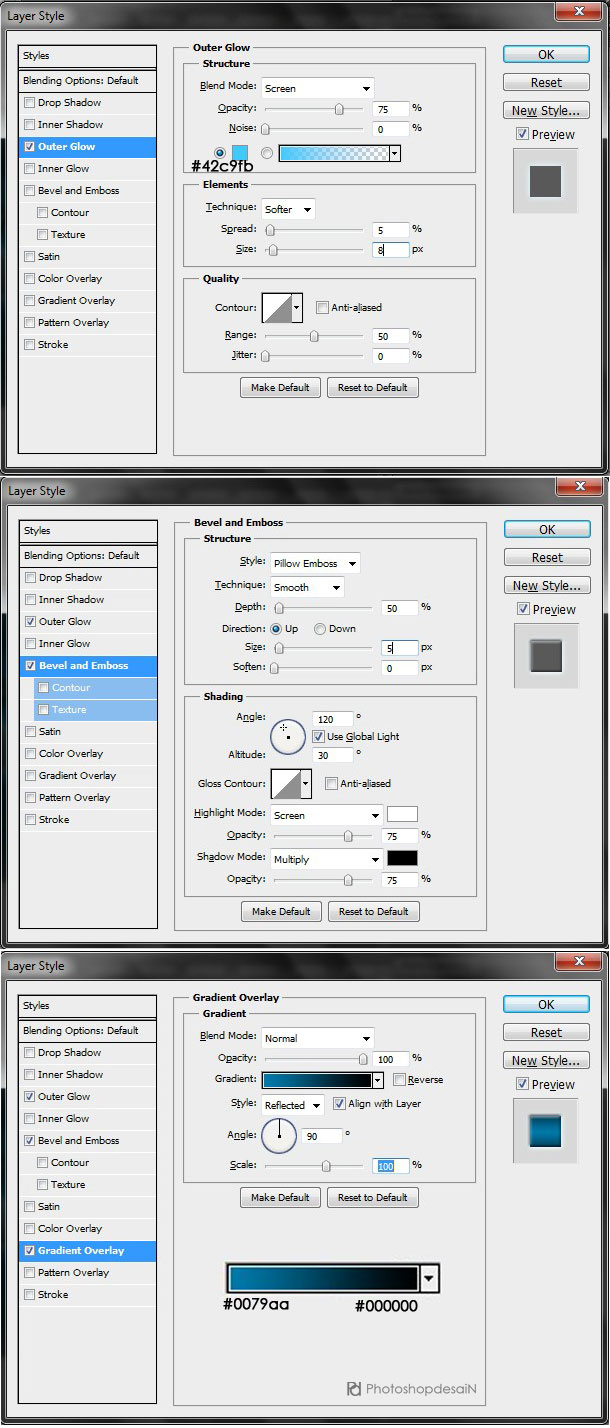Toggle the Use Global Light checkbox

tap(319, 736)
